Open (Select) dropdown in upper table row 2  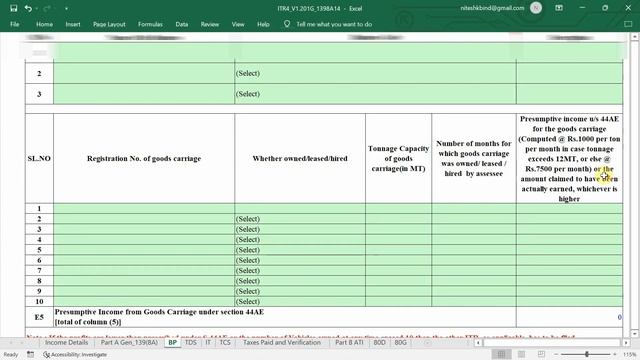(x=375, y=73)
